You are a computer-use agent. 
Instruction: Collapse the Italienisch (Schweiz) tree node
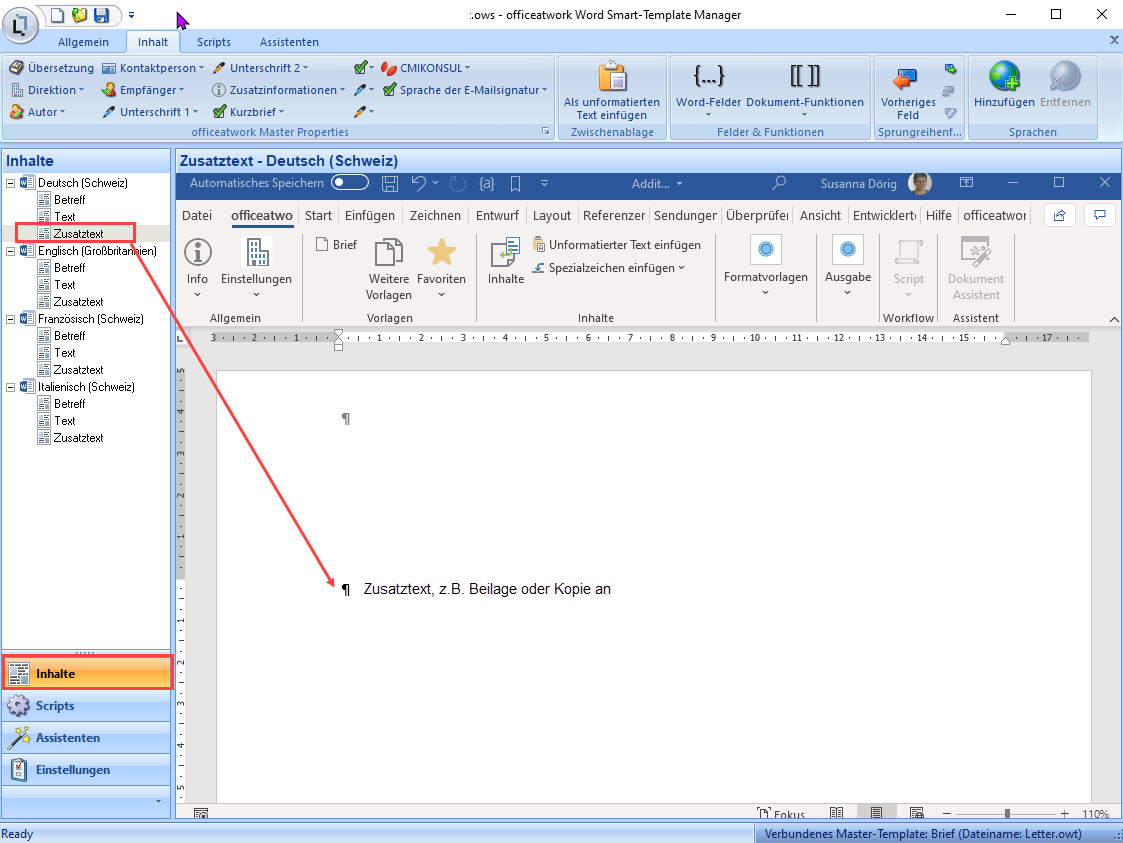(11, 387)
